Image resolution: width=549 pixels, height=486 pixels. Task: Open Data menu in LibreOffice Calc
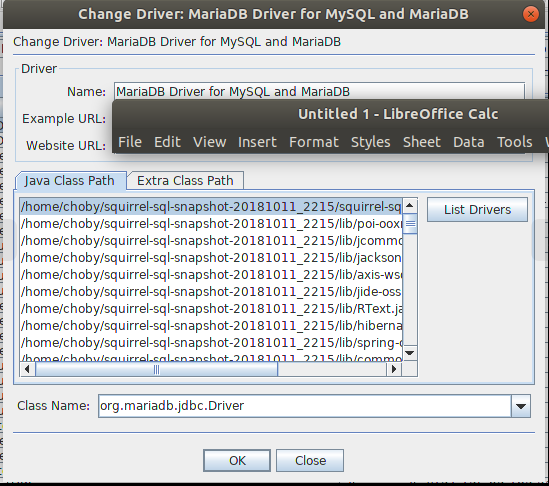coord(469,142)
